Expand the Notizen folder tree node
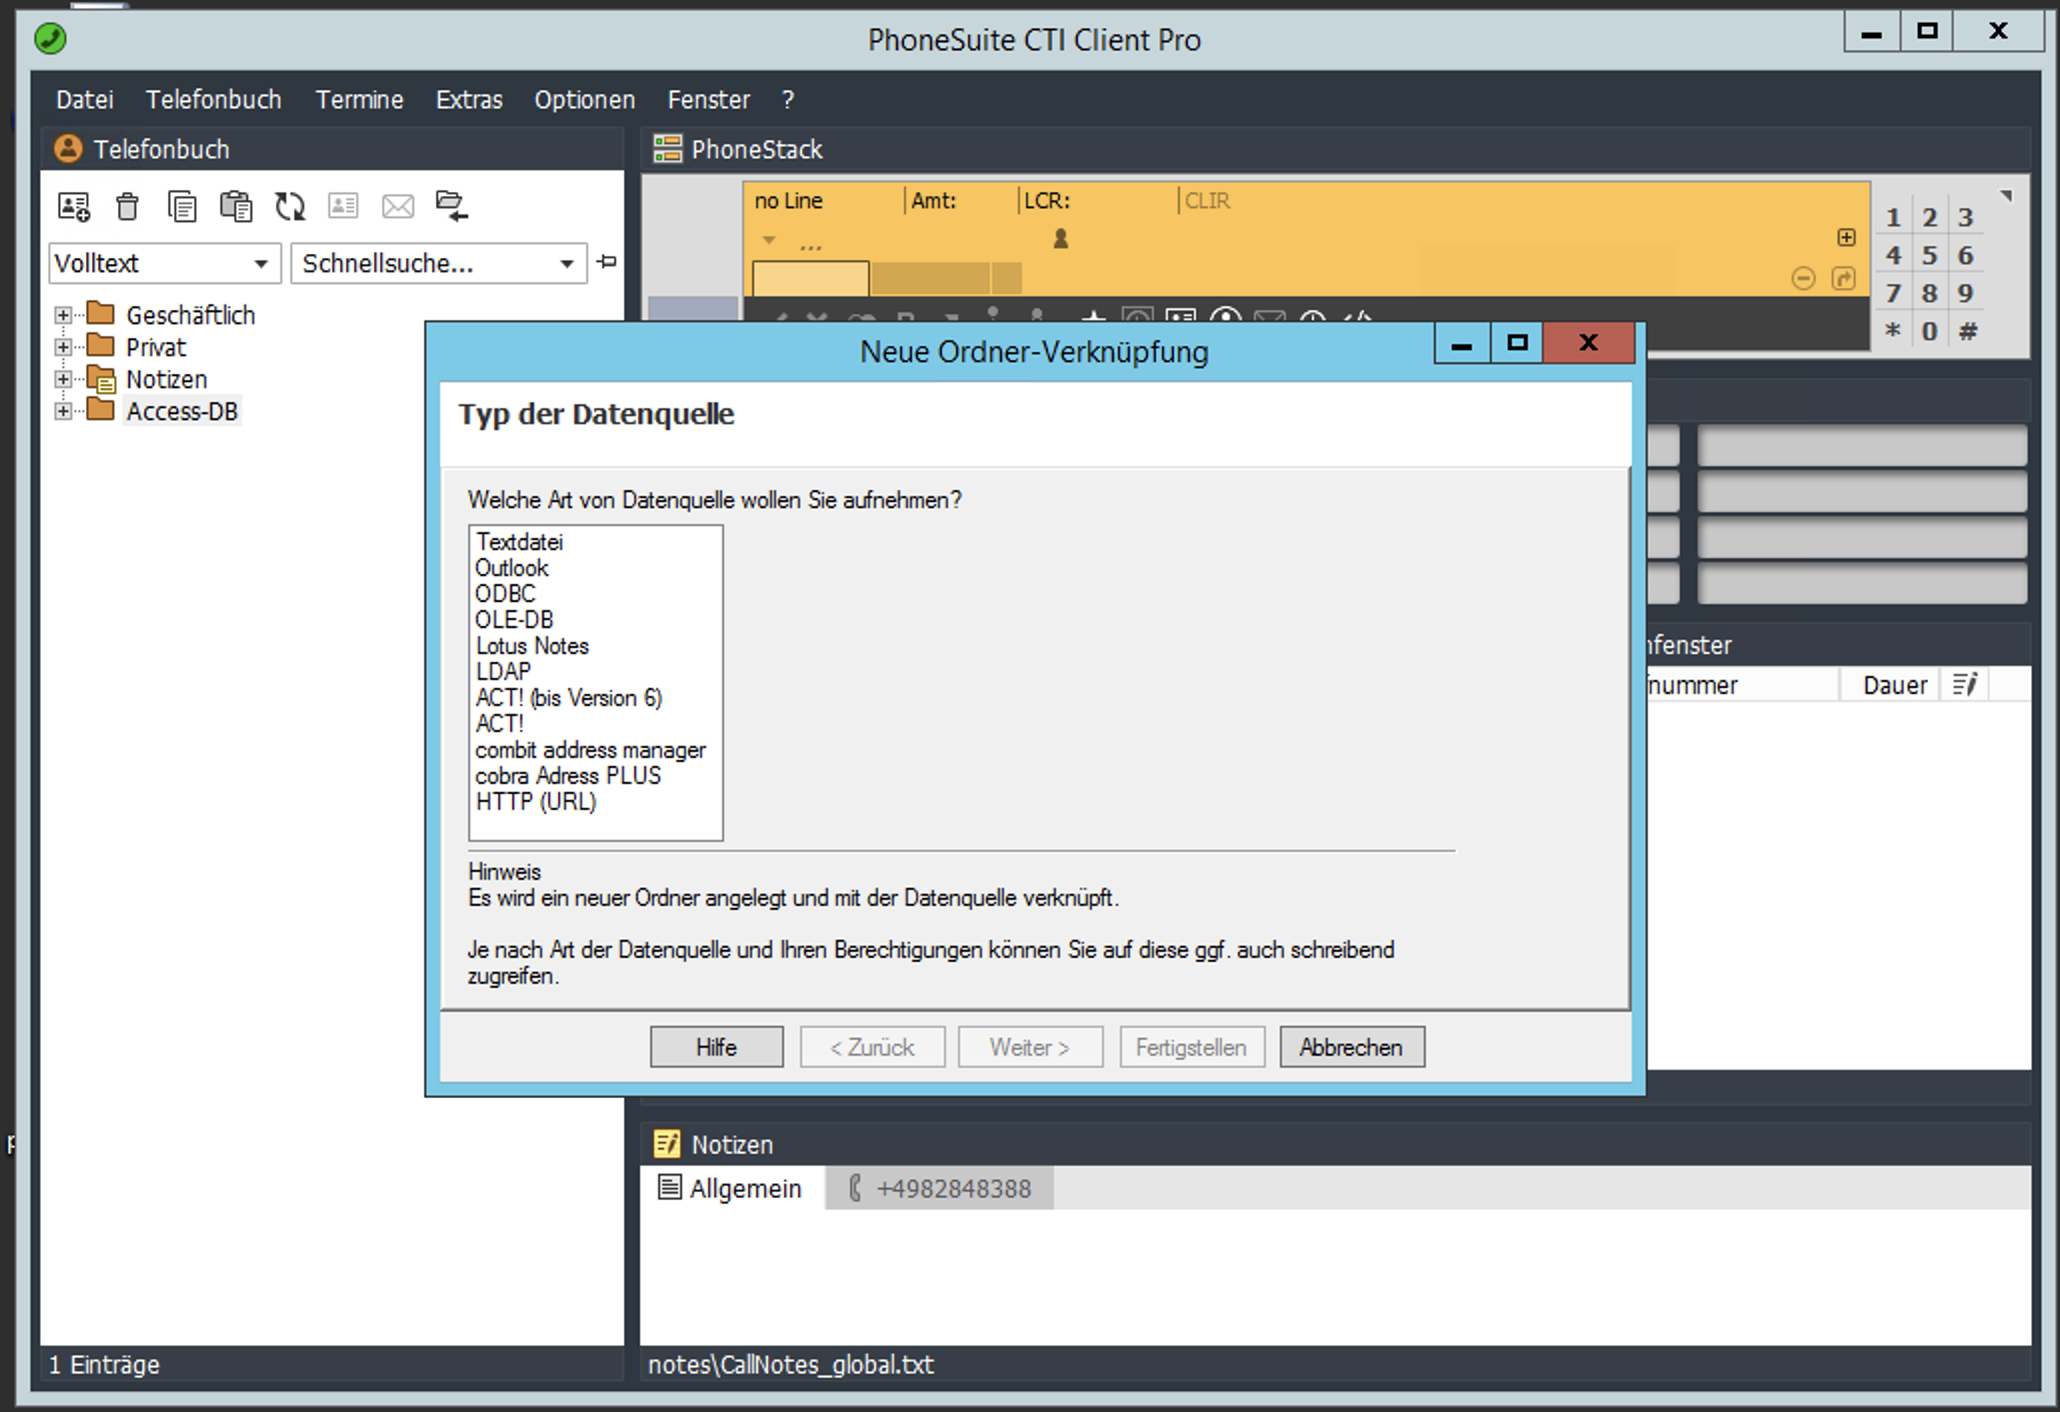2060x1412 pixels. [x=63, y=379]
